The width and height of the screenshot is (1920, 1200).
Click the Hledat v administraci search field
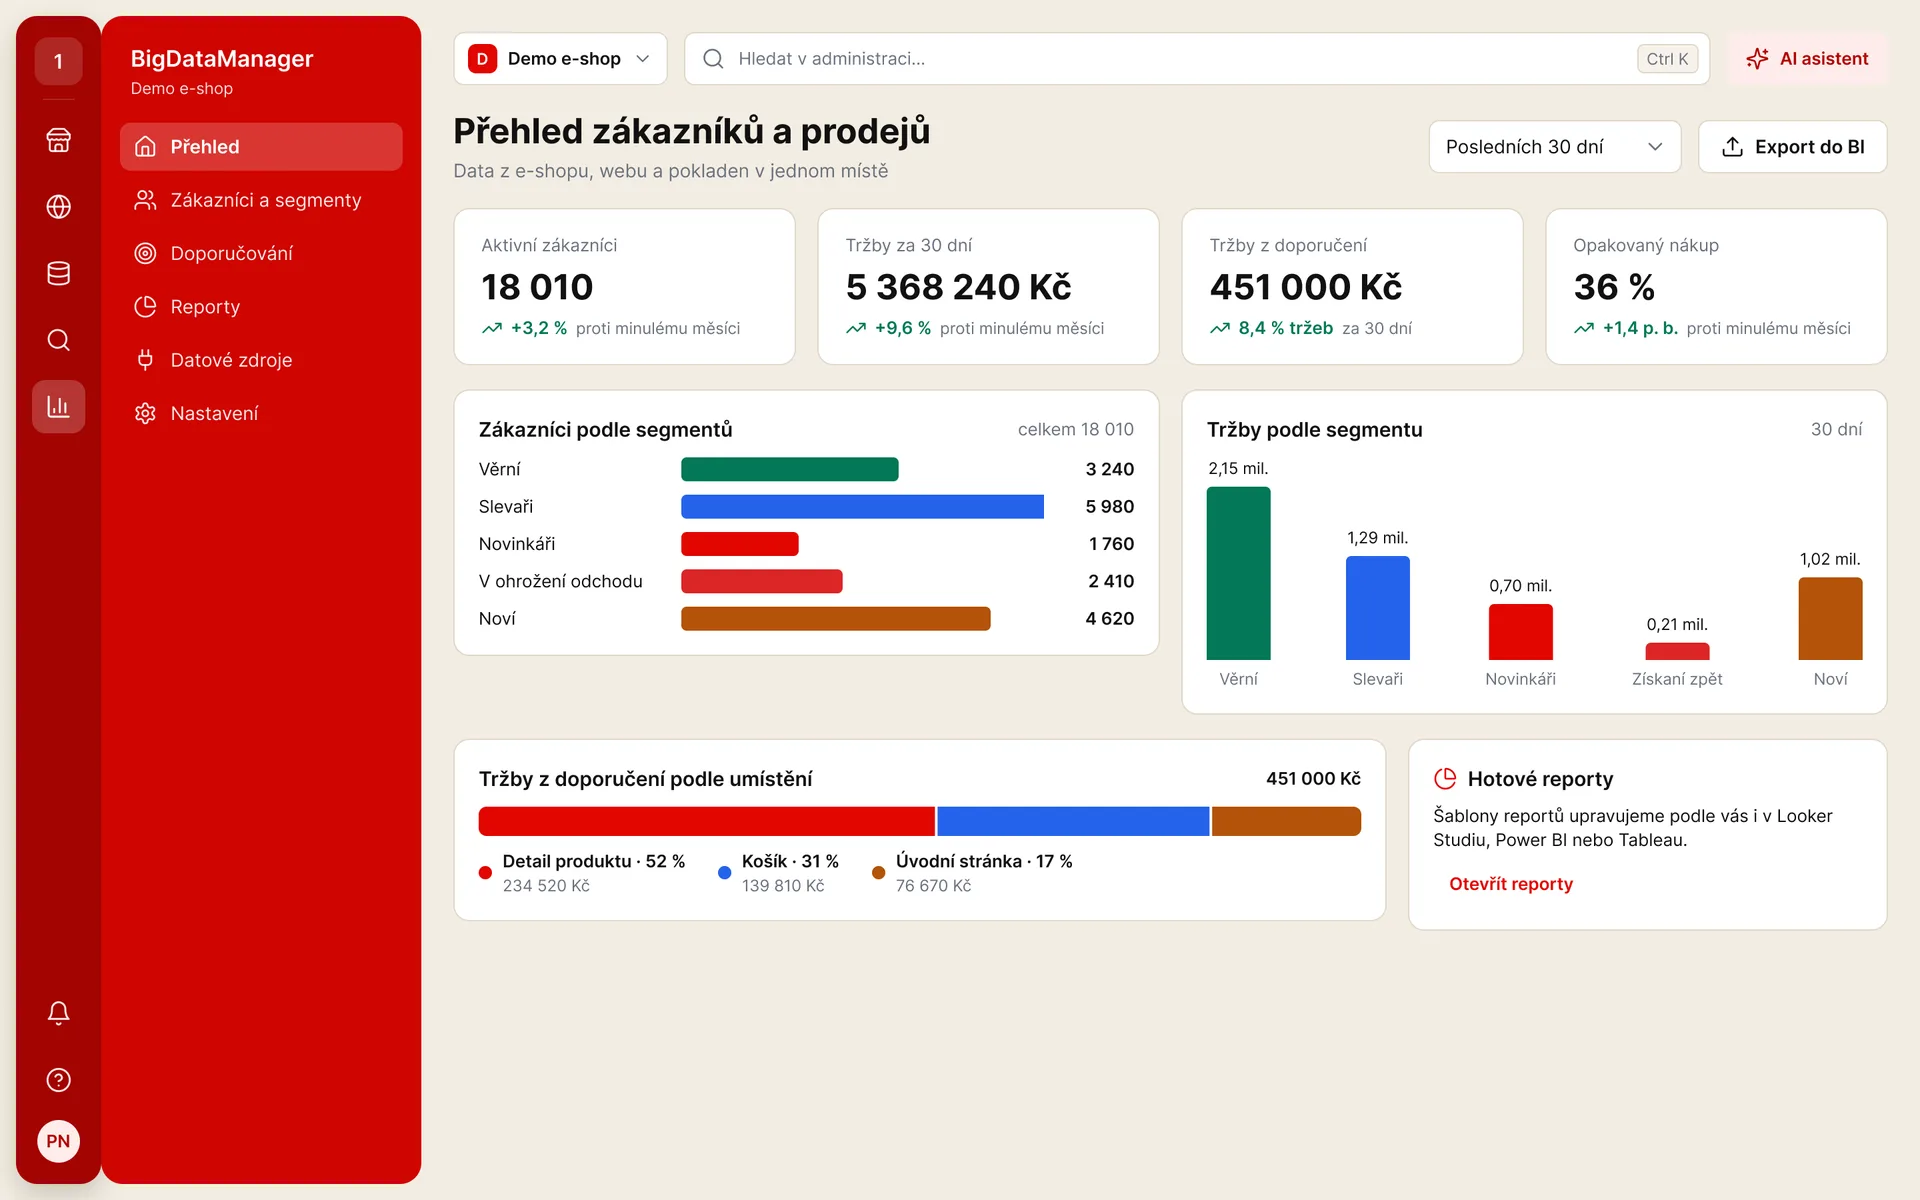[x=1196, y=59]
